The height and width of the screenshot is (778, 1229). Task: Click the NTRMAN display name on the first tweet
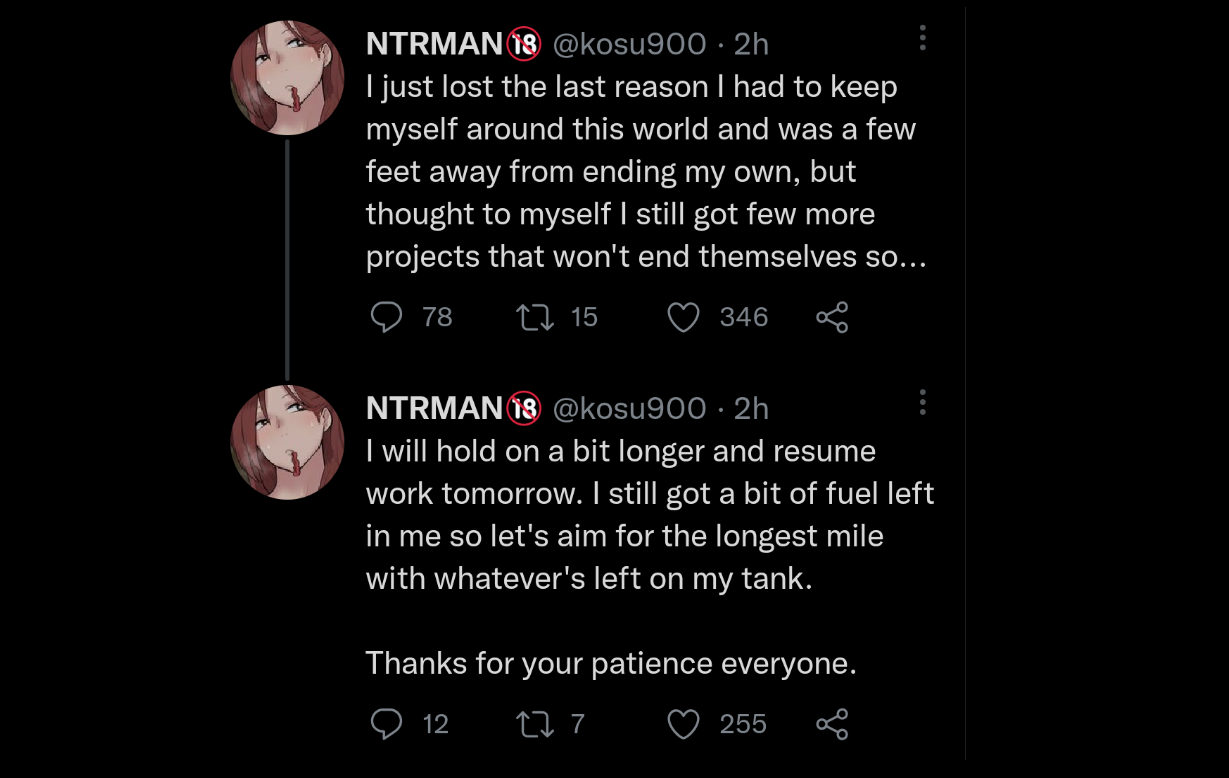tap(434, 44)
